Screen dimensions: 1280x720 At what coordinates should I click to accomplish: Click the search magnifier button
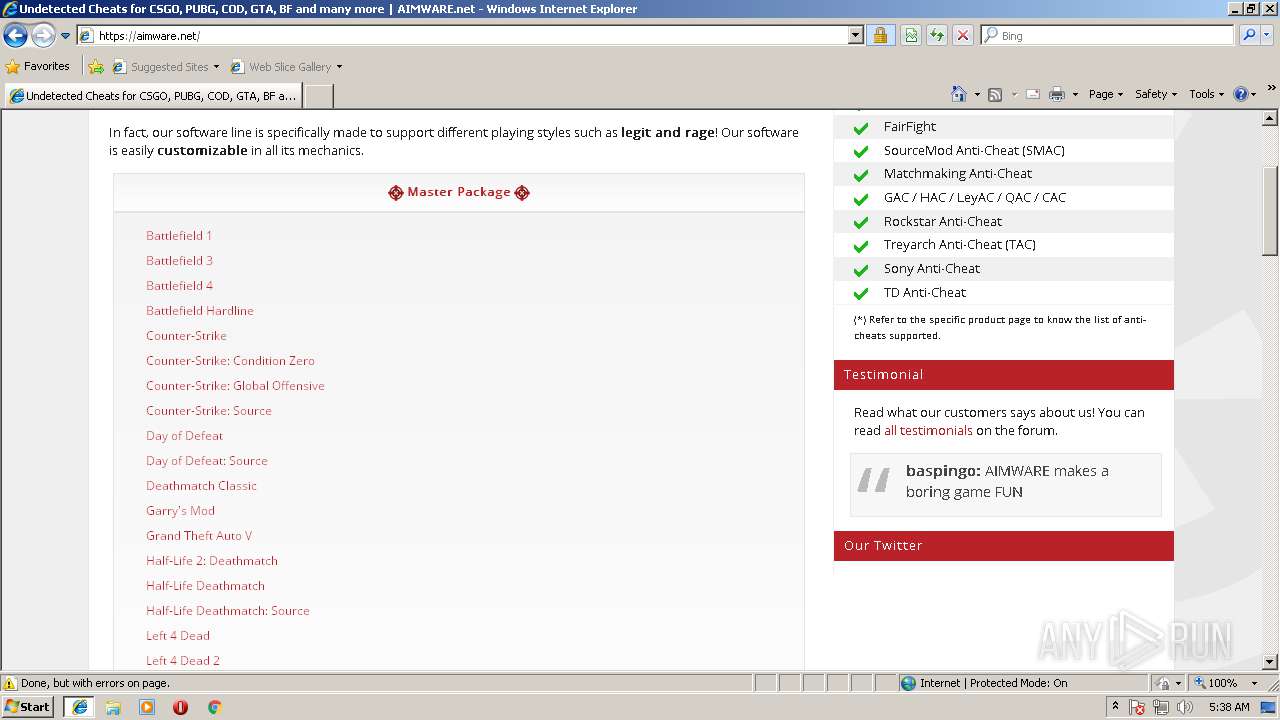(x=1248, y=35)
